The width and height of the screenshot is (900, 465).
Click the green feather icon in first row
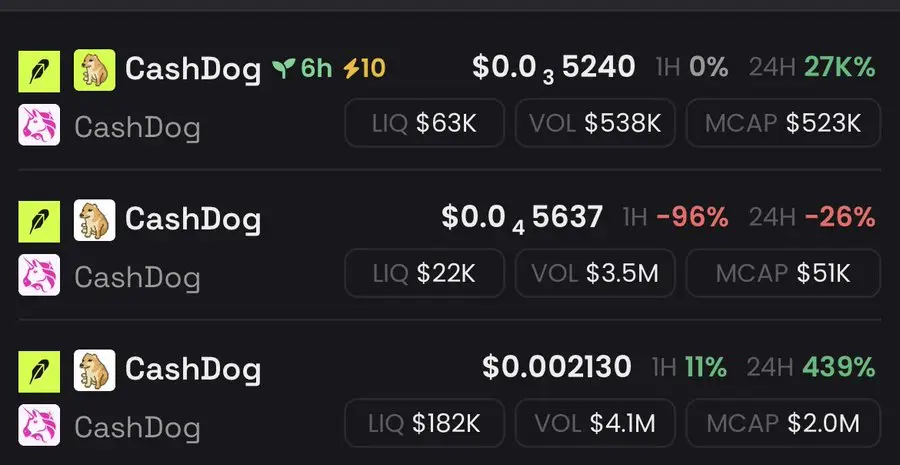(x=39, y=72)
